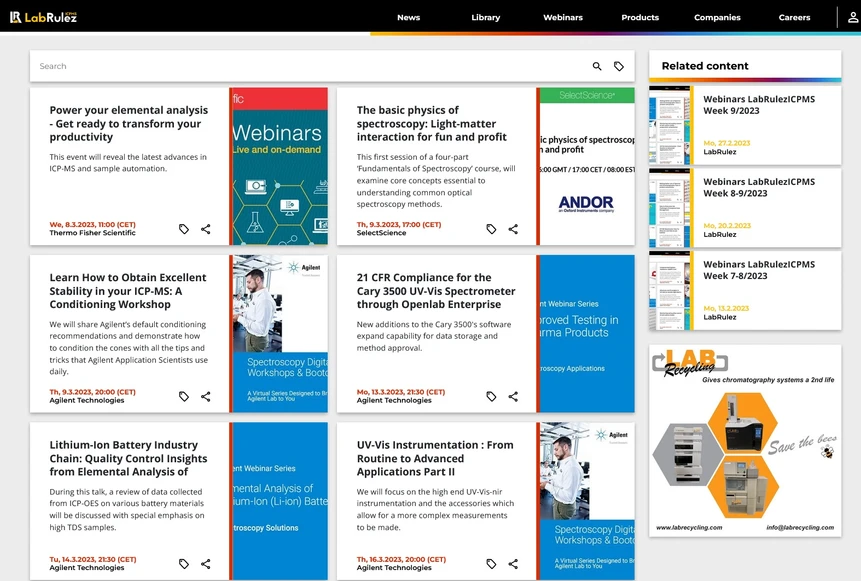861x581 pixels.
Task: Open 'Lithium-Ion Battery Industry Chain' title
Action: pos(128,459)
